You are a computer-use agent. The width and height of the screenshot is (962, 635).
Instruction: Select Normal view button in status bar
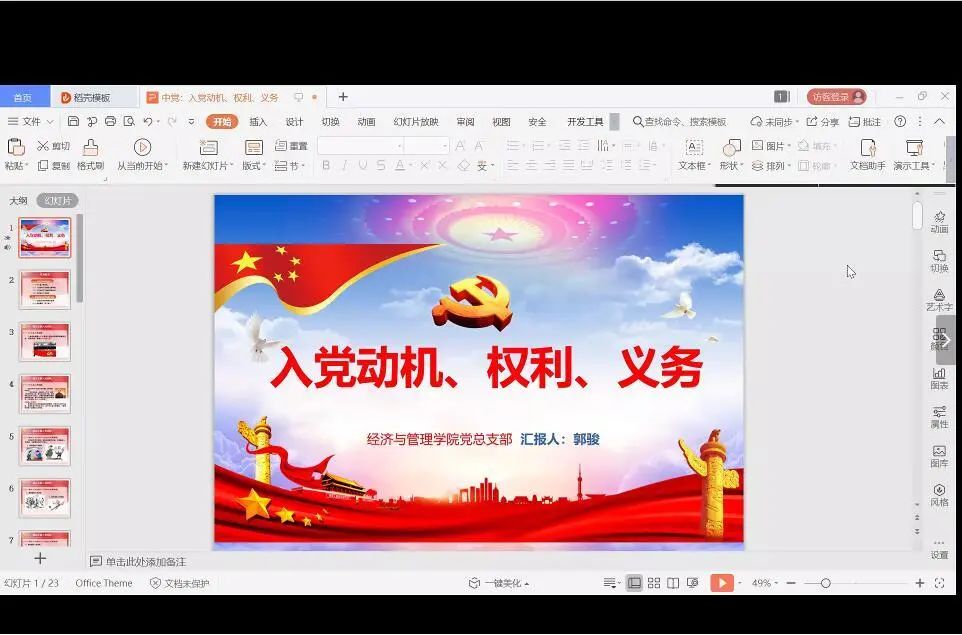pos(634,583)
